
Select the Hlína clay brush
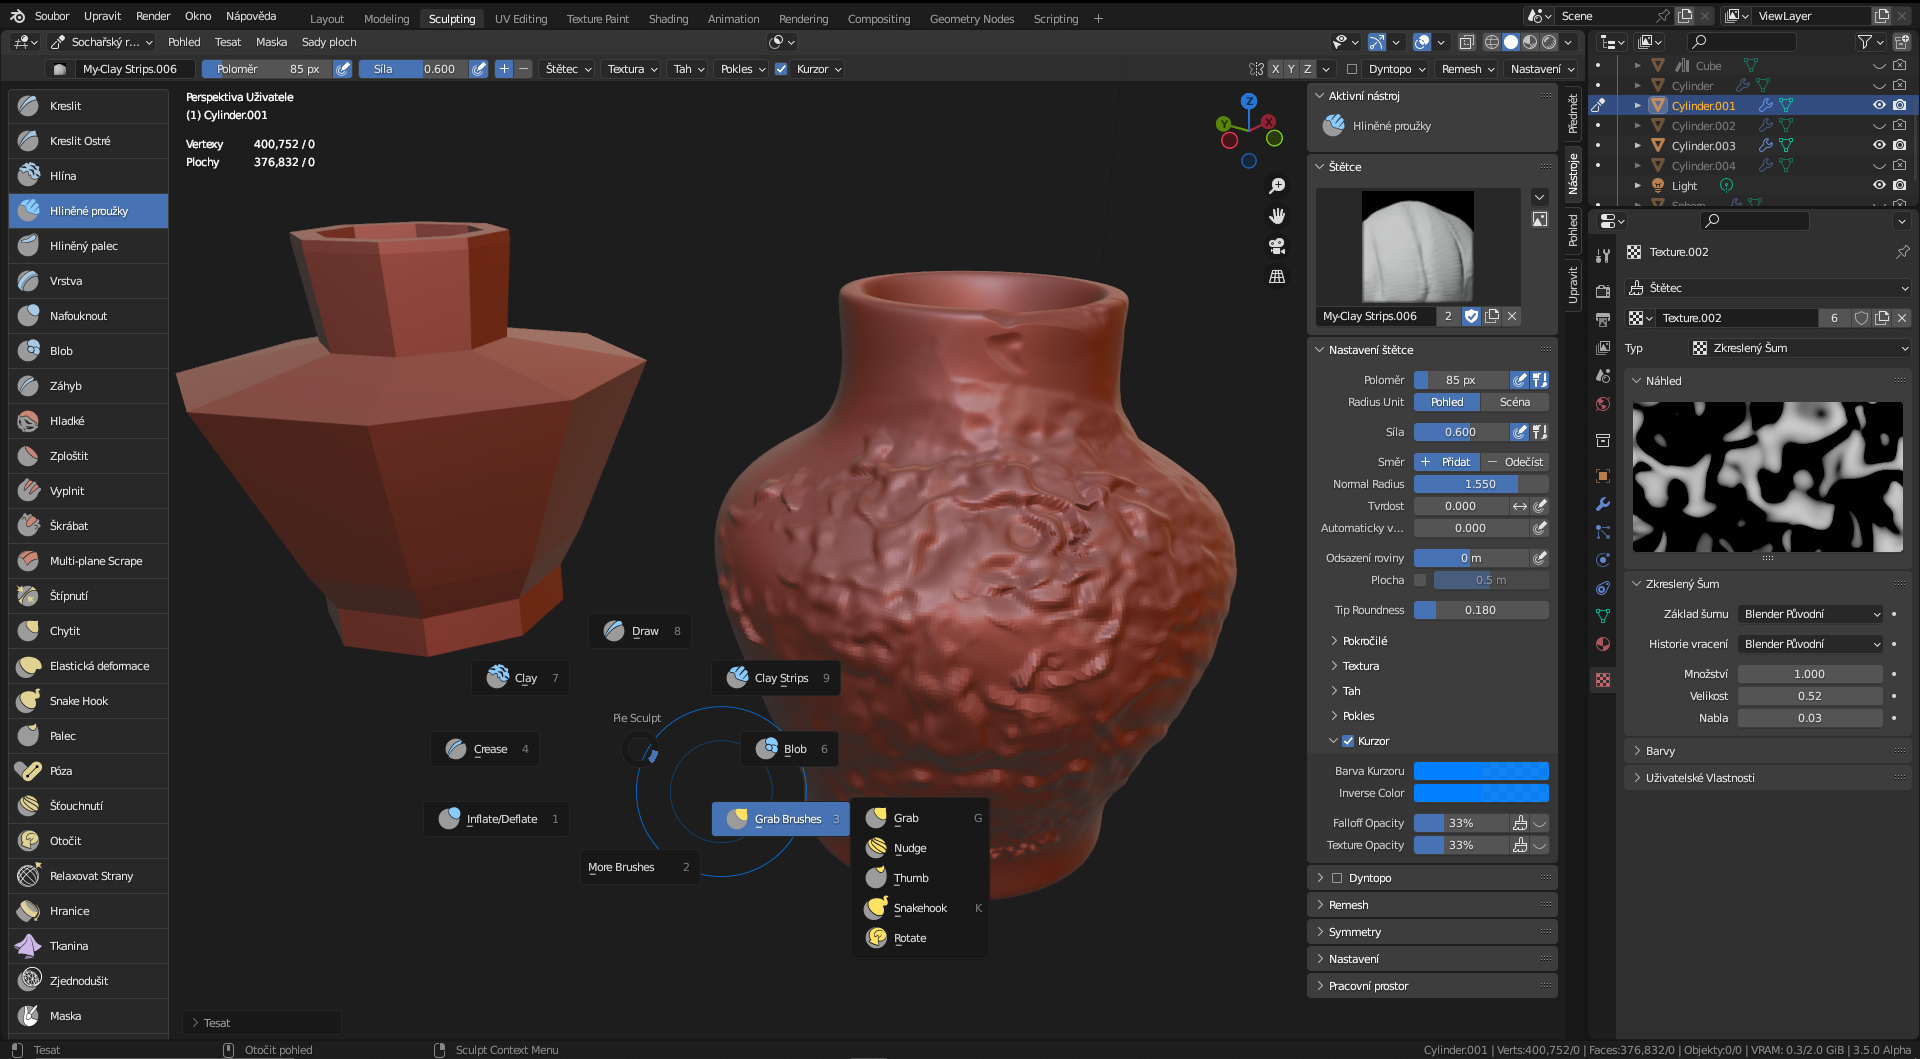pyautogui.click(x=88, y=176)
